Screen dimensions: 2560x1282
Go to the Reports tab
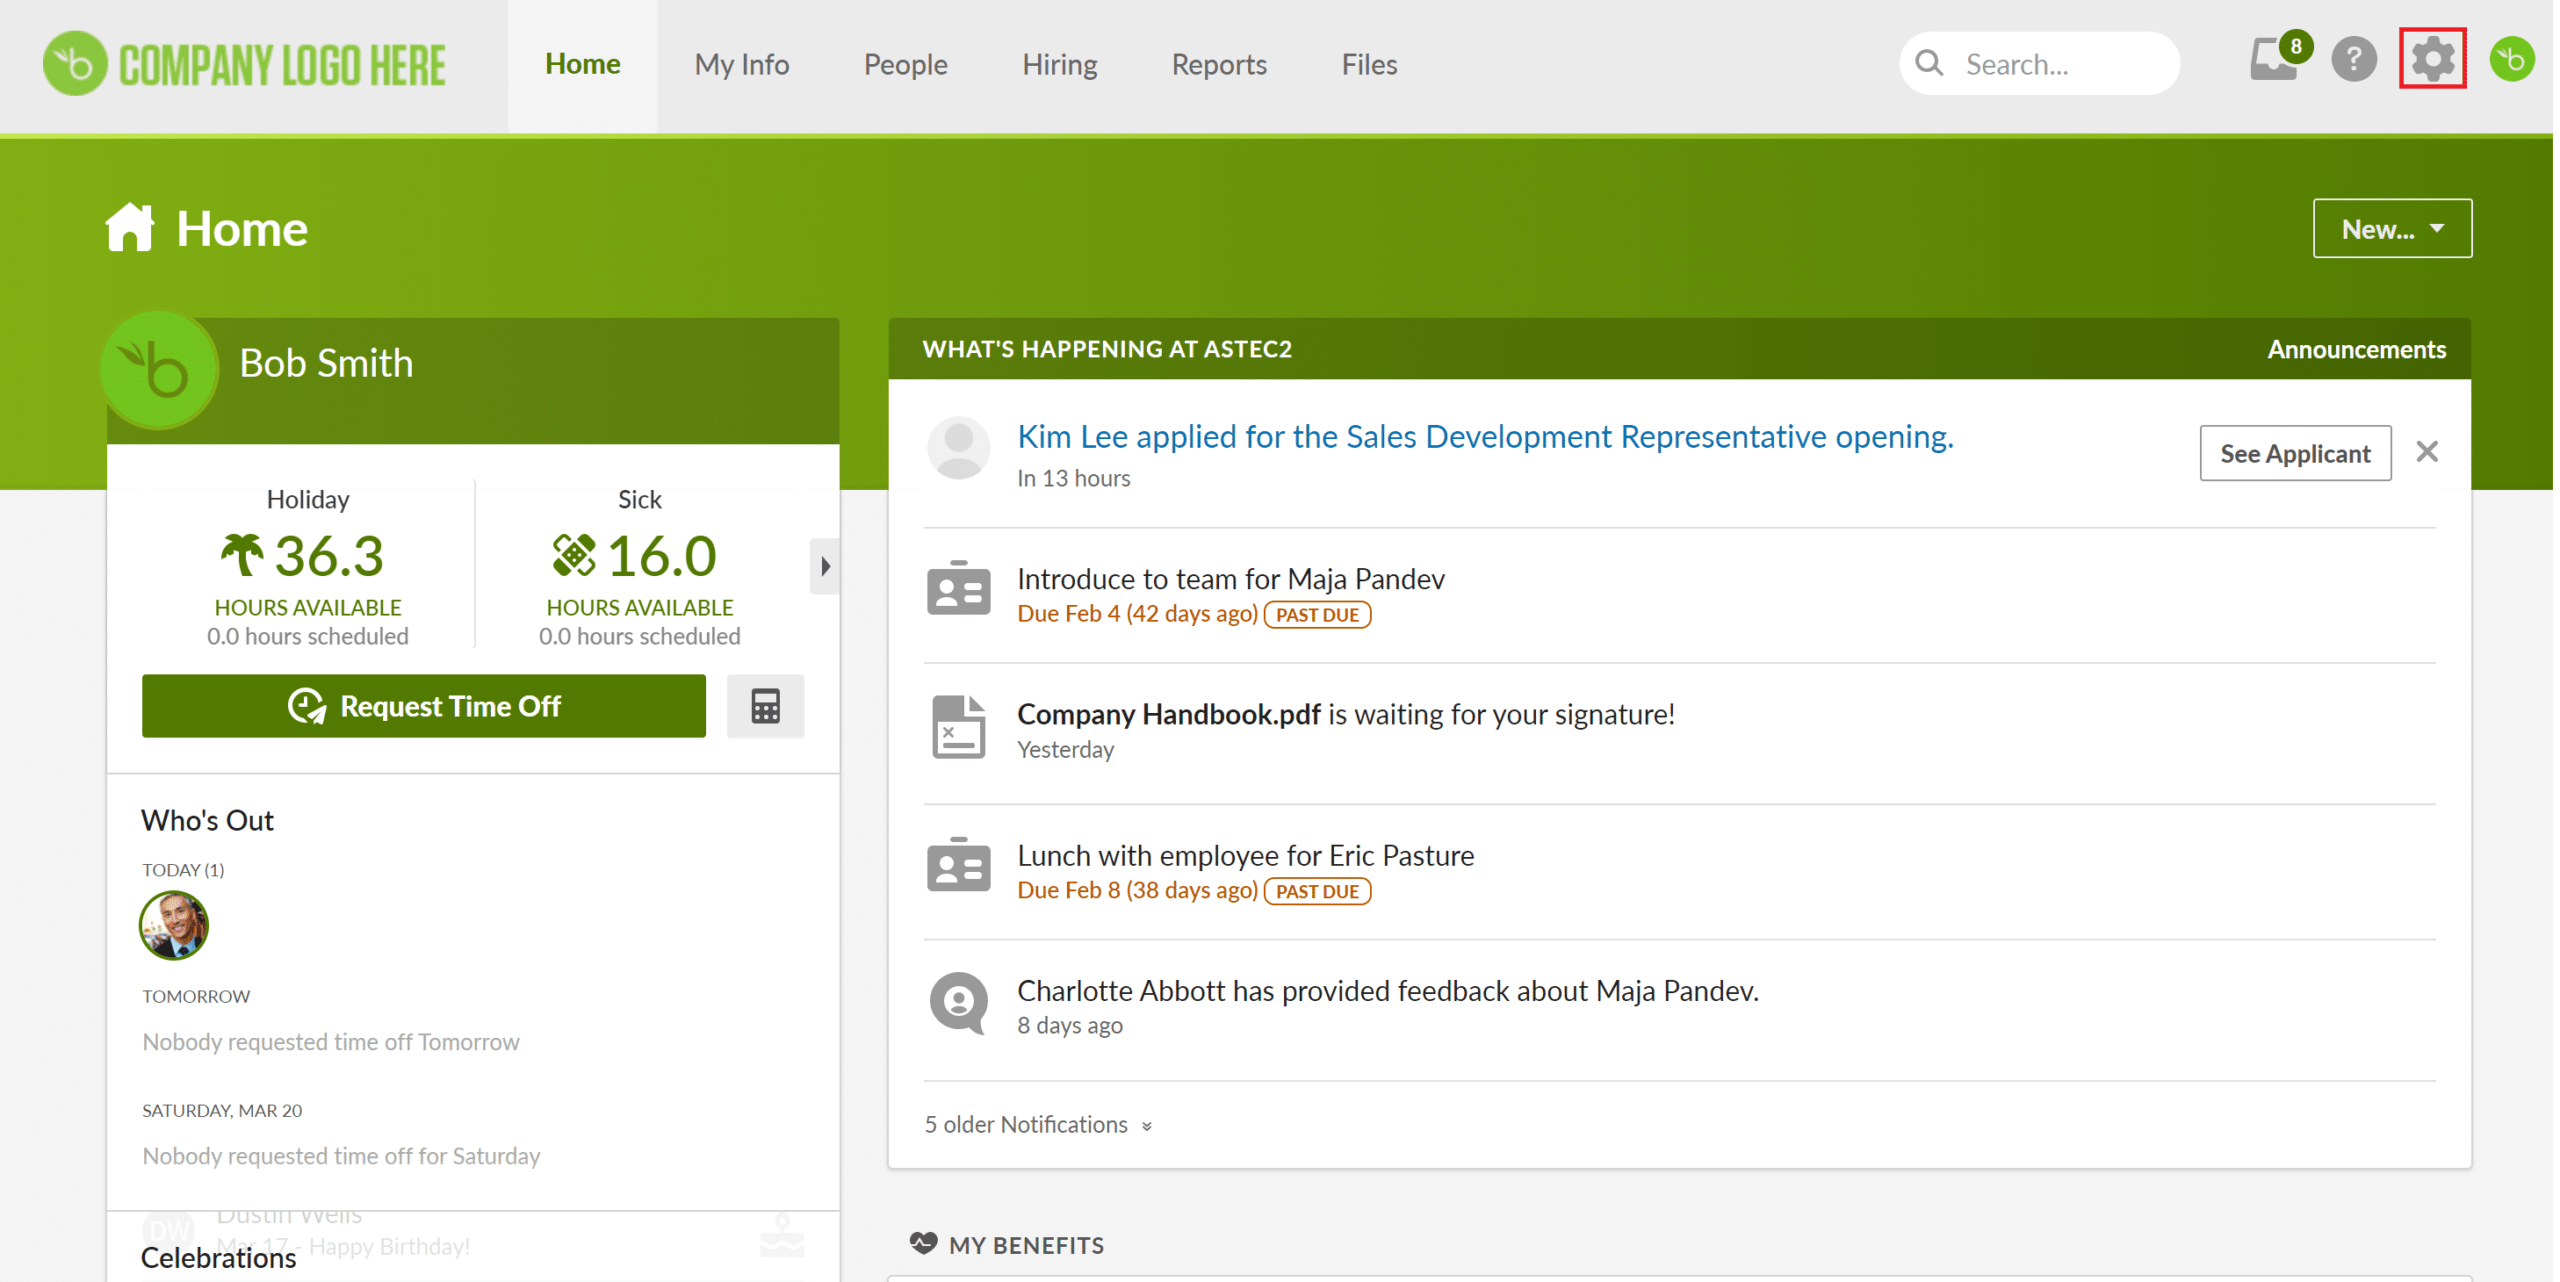1218,65
